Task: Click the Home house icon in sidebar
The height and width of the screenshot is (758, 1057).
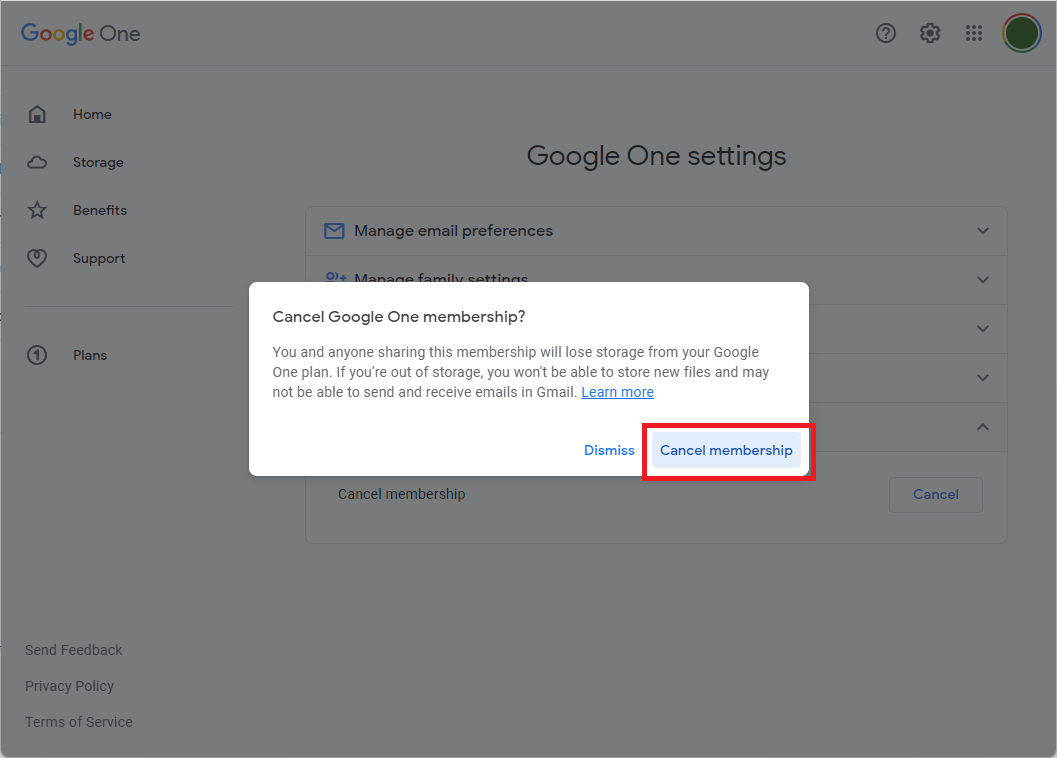Action: (37, 114)
